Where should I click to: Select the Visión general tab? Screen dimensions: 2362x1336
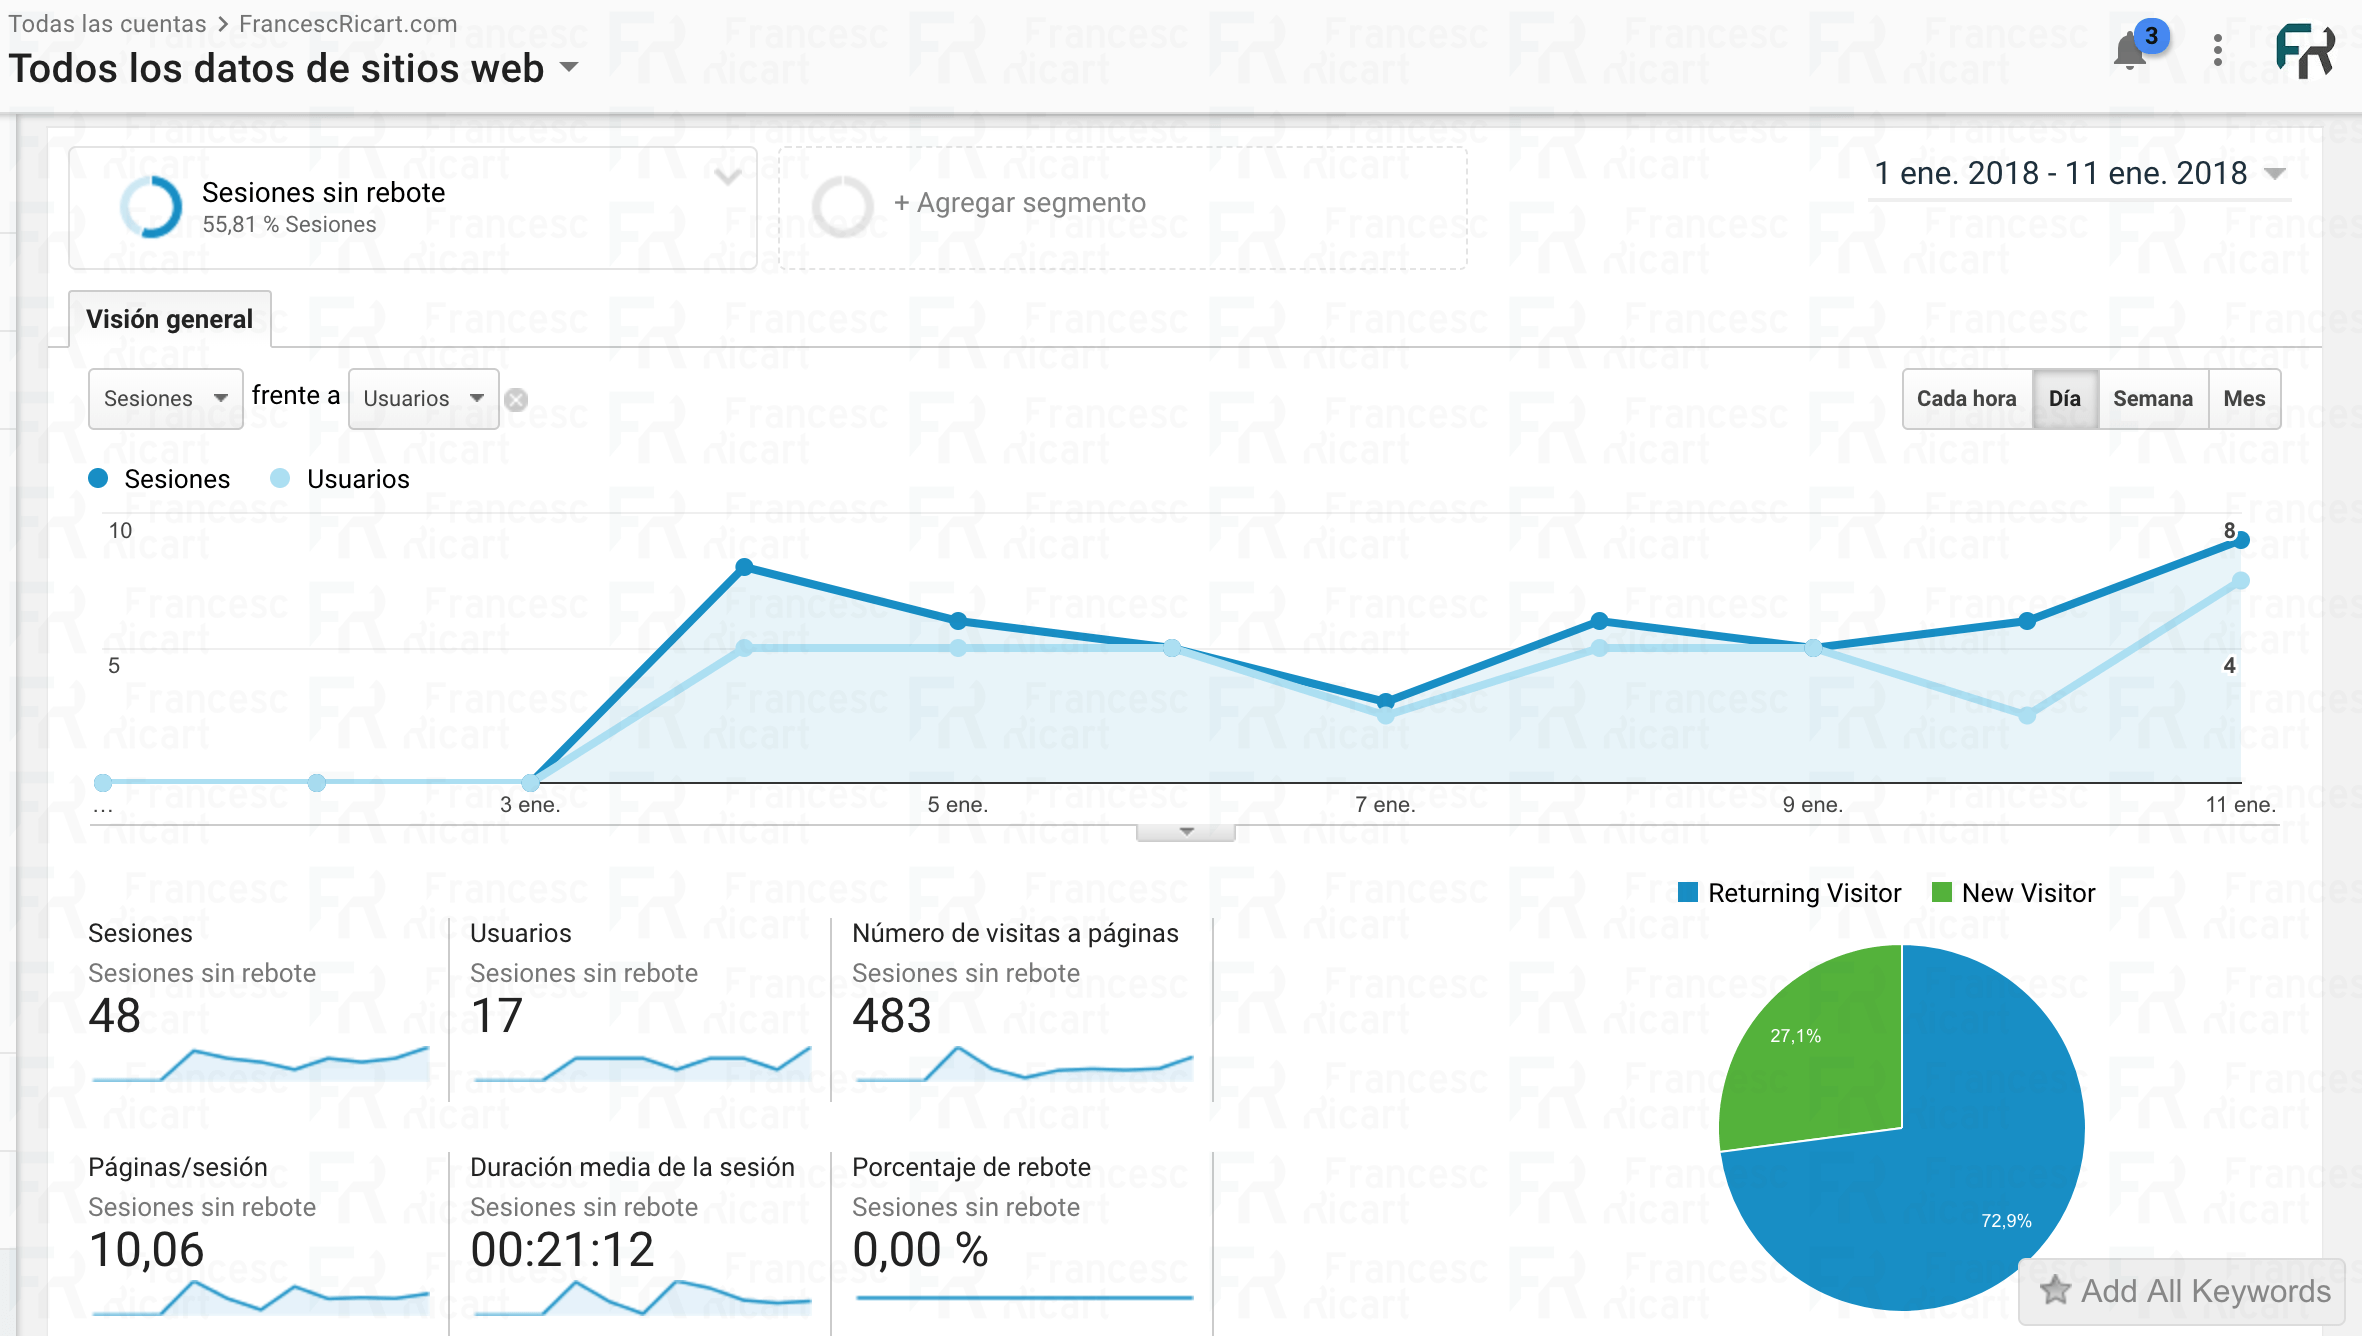point(169,318)
